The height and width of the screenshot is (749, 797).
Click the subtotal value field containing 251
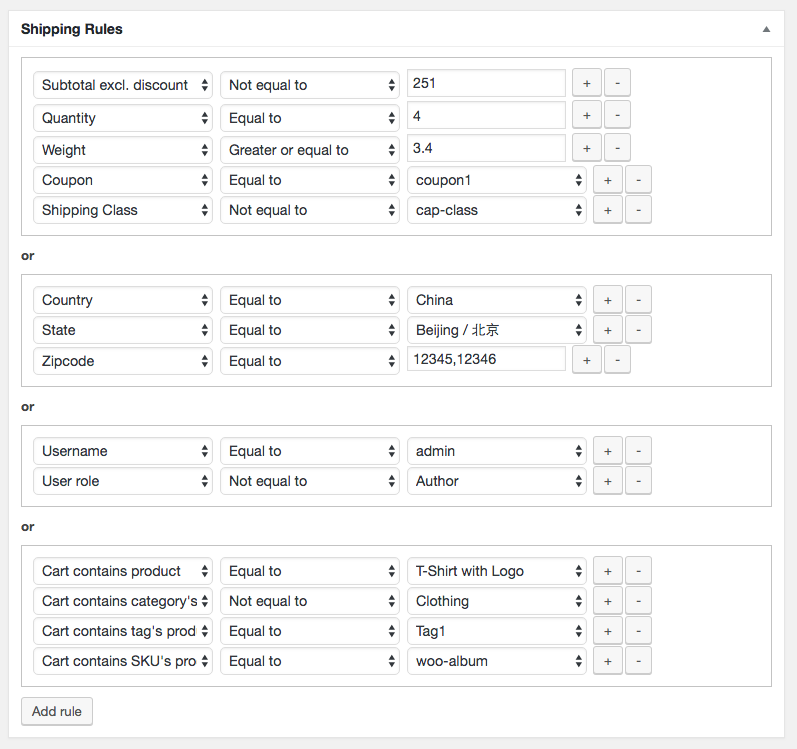click(x=486, y=84)
